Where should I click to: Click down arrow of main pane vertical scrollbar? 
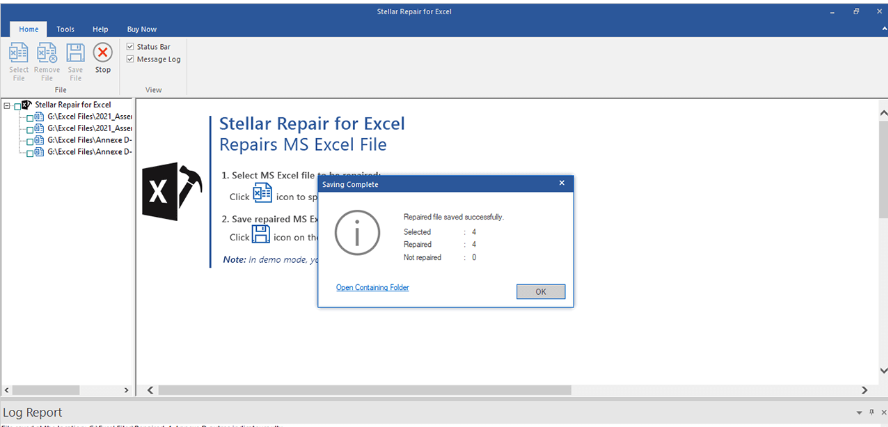883,370
